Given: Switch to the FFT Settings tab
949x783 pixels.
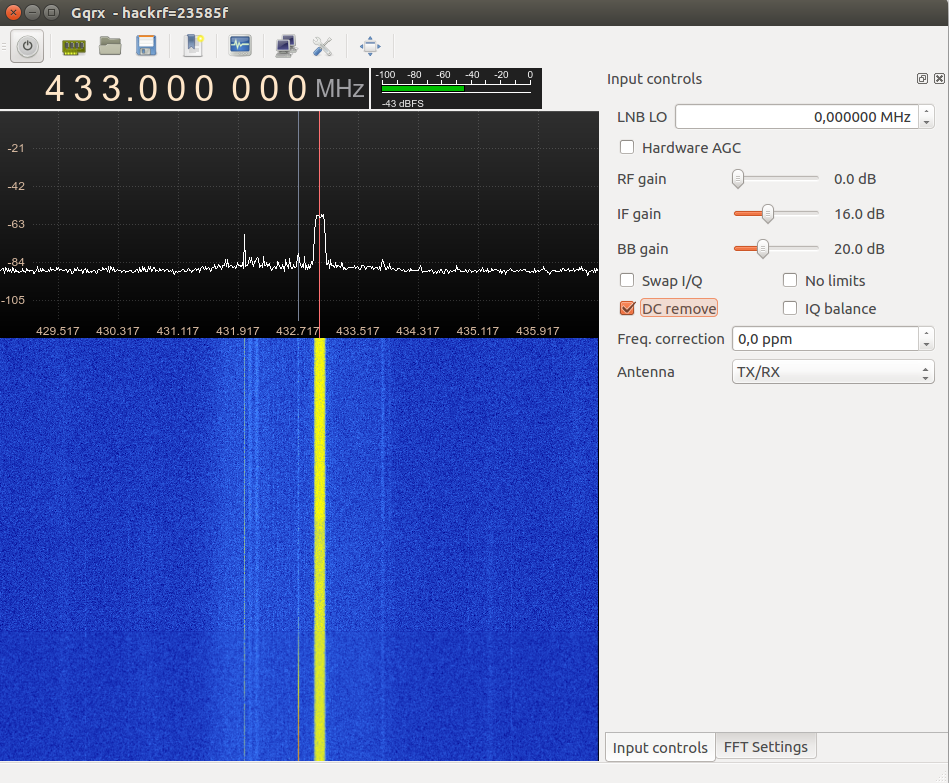Looking at the screenshot, I should tap(765, 746).
